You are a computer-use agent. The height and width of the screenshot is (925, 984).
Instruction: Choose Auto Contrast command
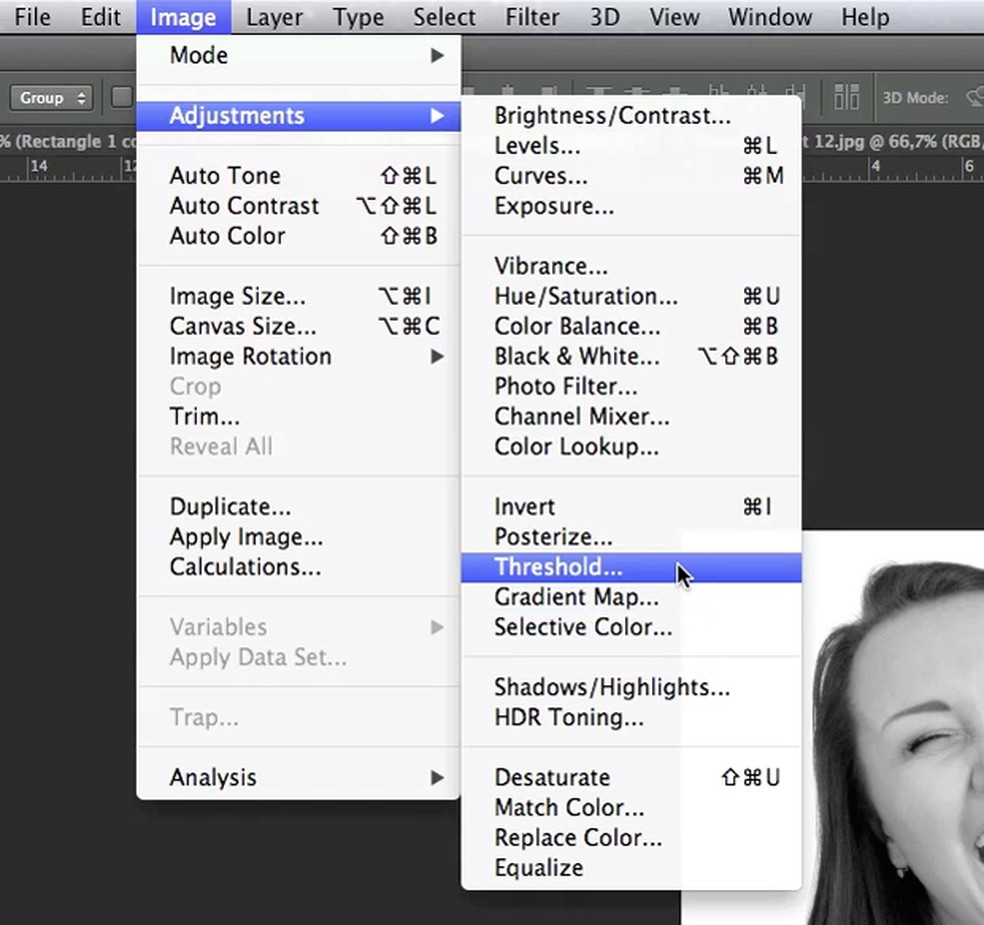click(244, 206)
